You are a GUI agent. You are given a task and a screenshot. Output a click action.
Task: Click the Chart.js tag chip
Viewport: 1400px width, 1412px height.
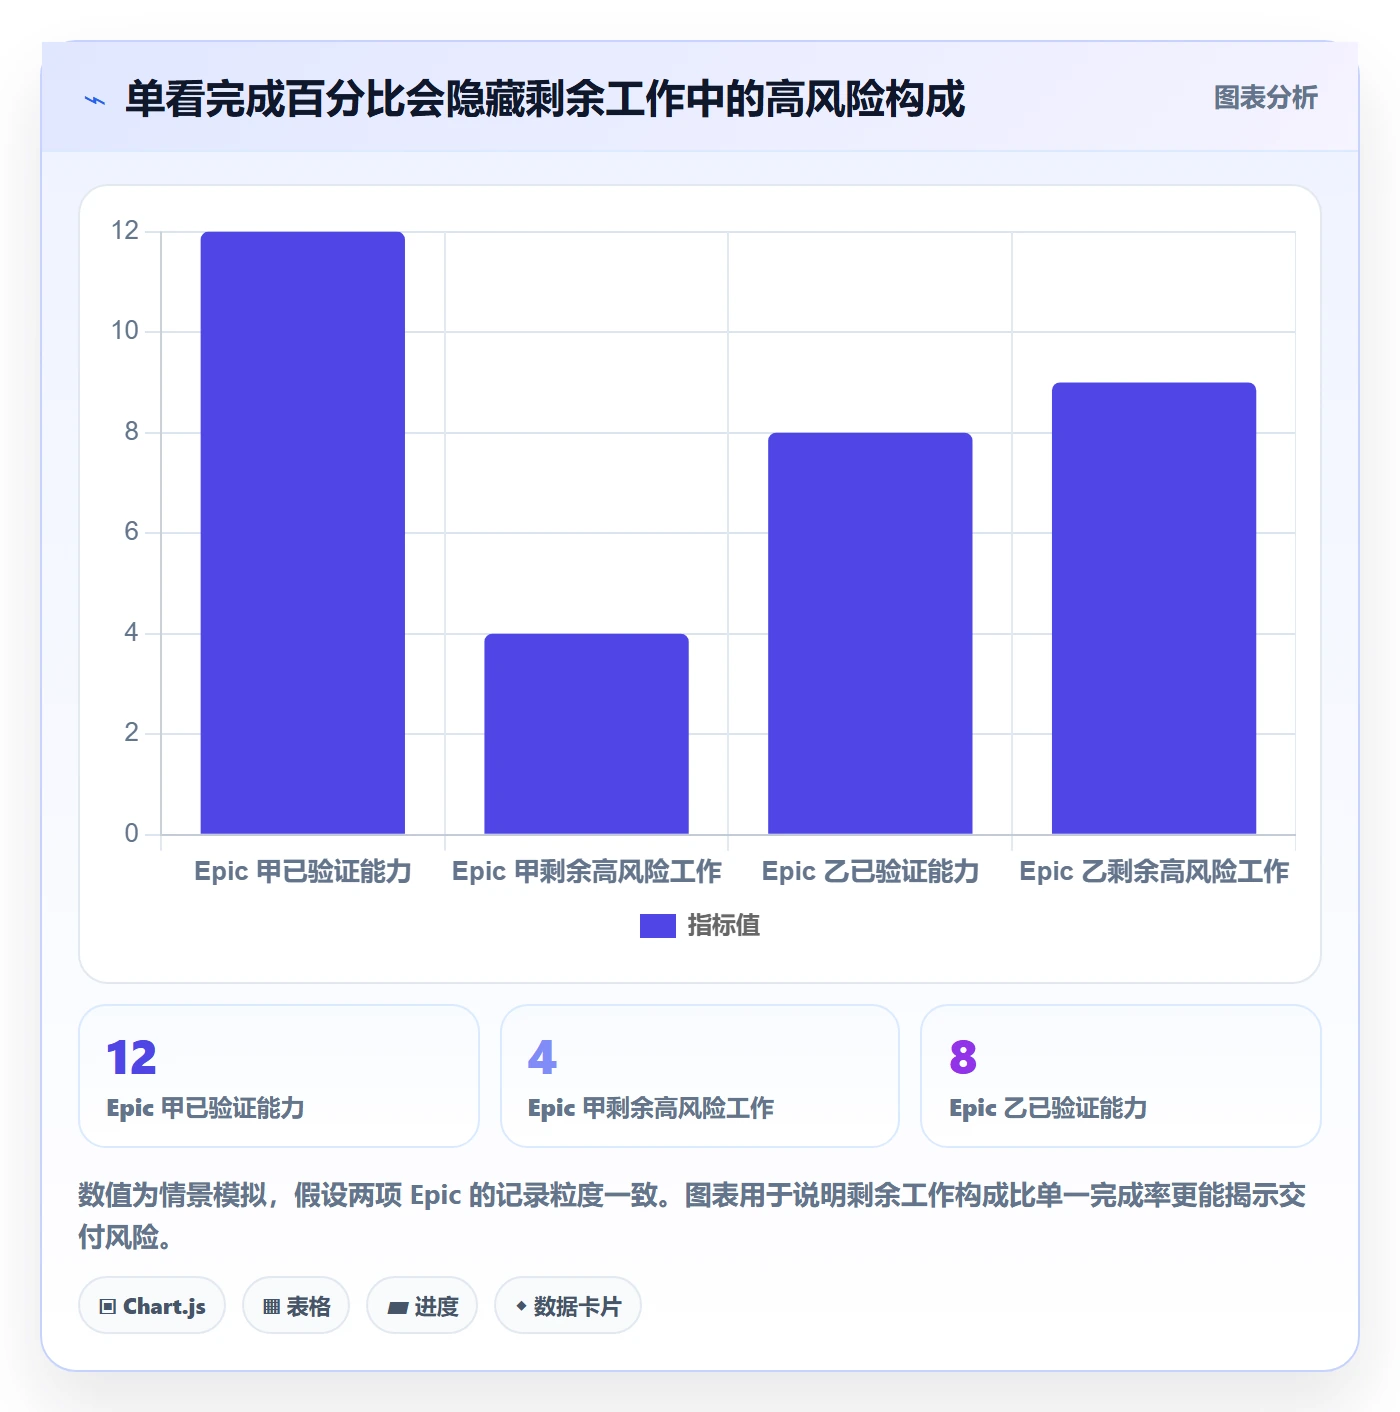[x=152, y=1306]
